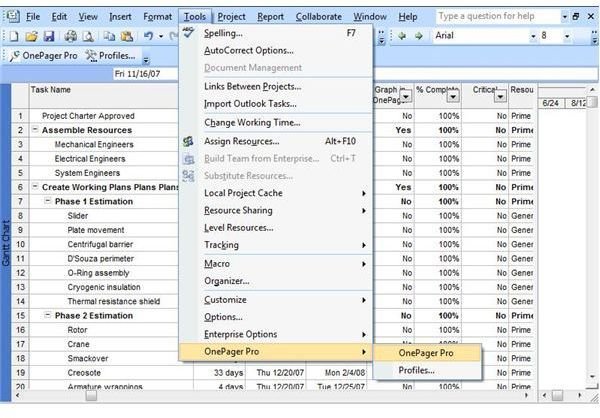
Task: Open the File menu
Action: [x=33, y=17]
